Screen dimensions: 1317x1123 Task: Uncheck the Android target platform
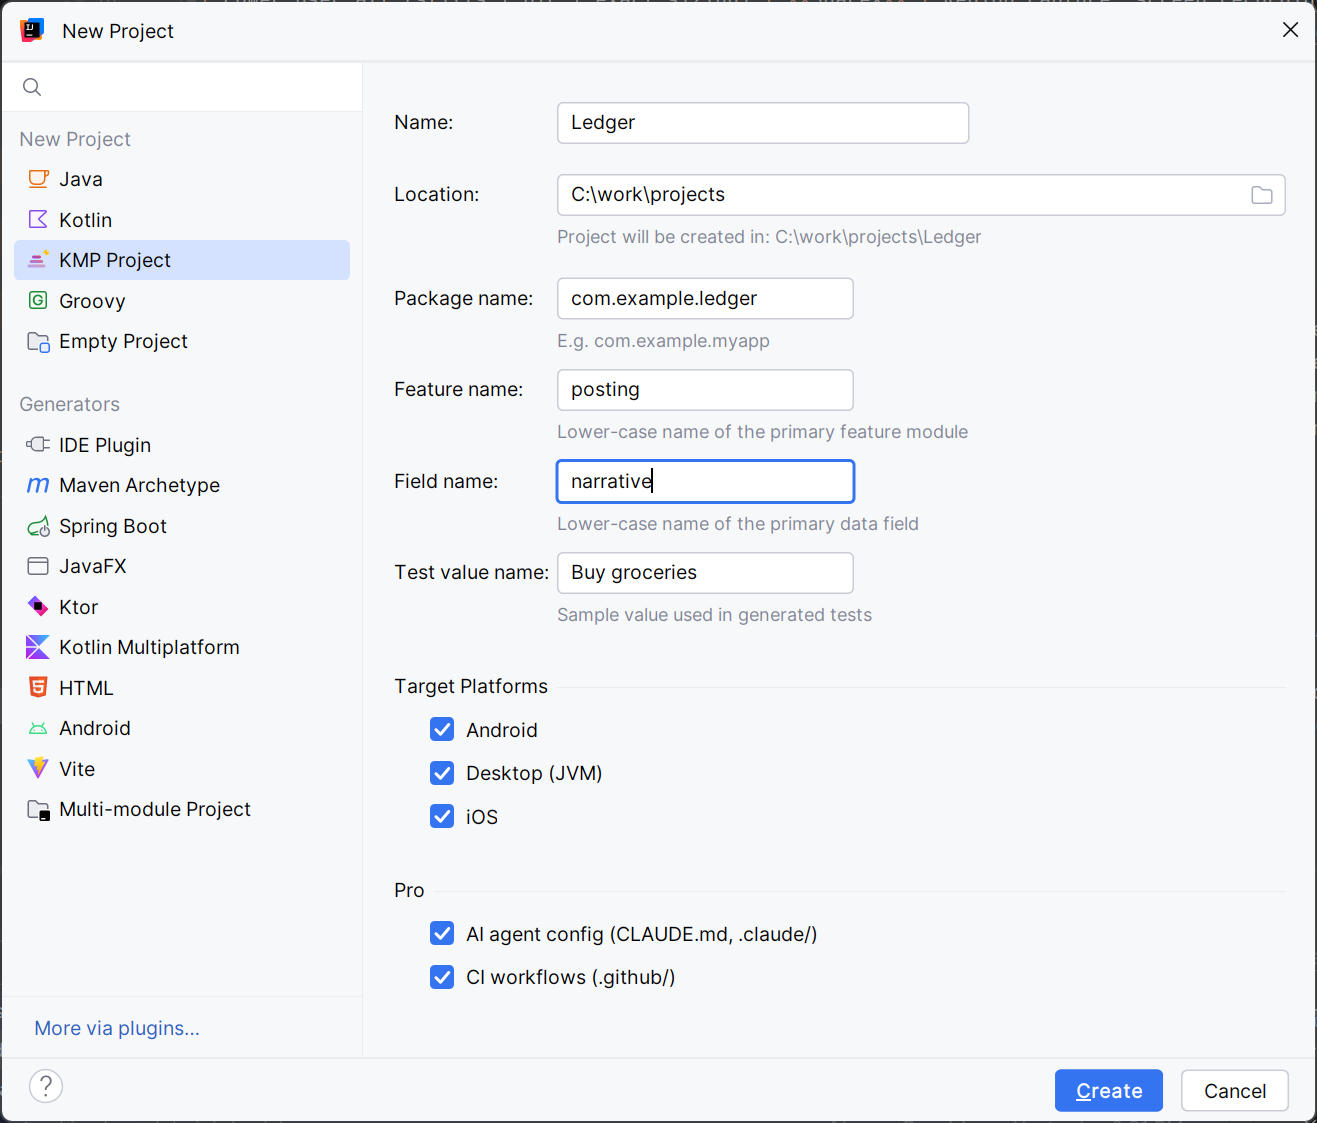pos(442,730)
